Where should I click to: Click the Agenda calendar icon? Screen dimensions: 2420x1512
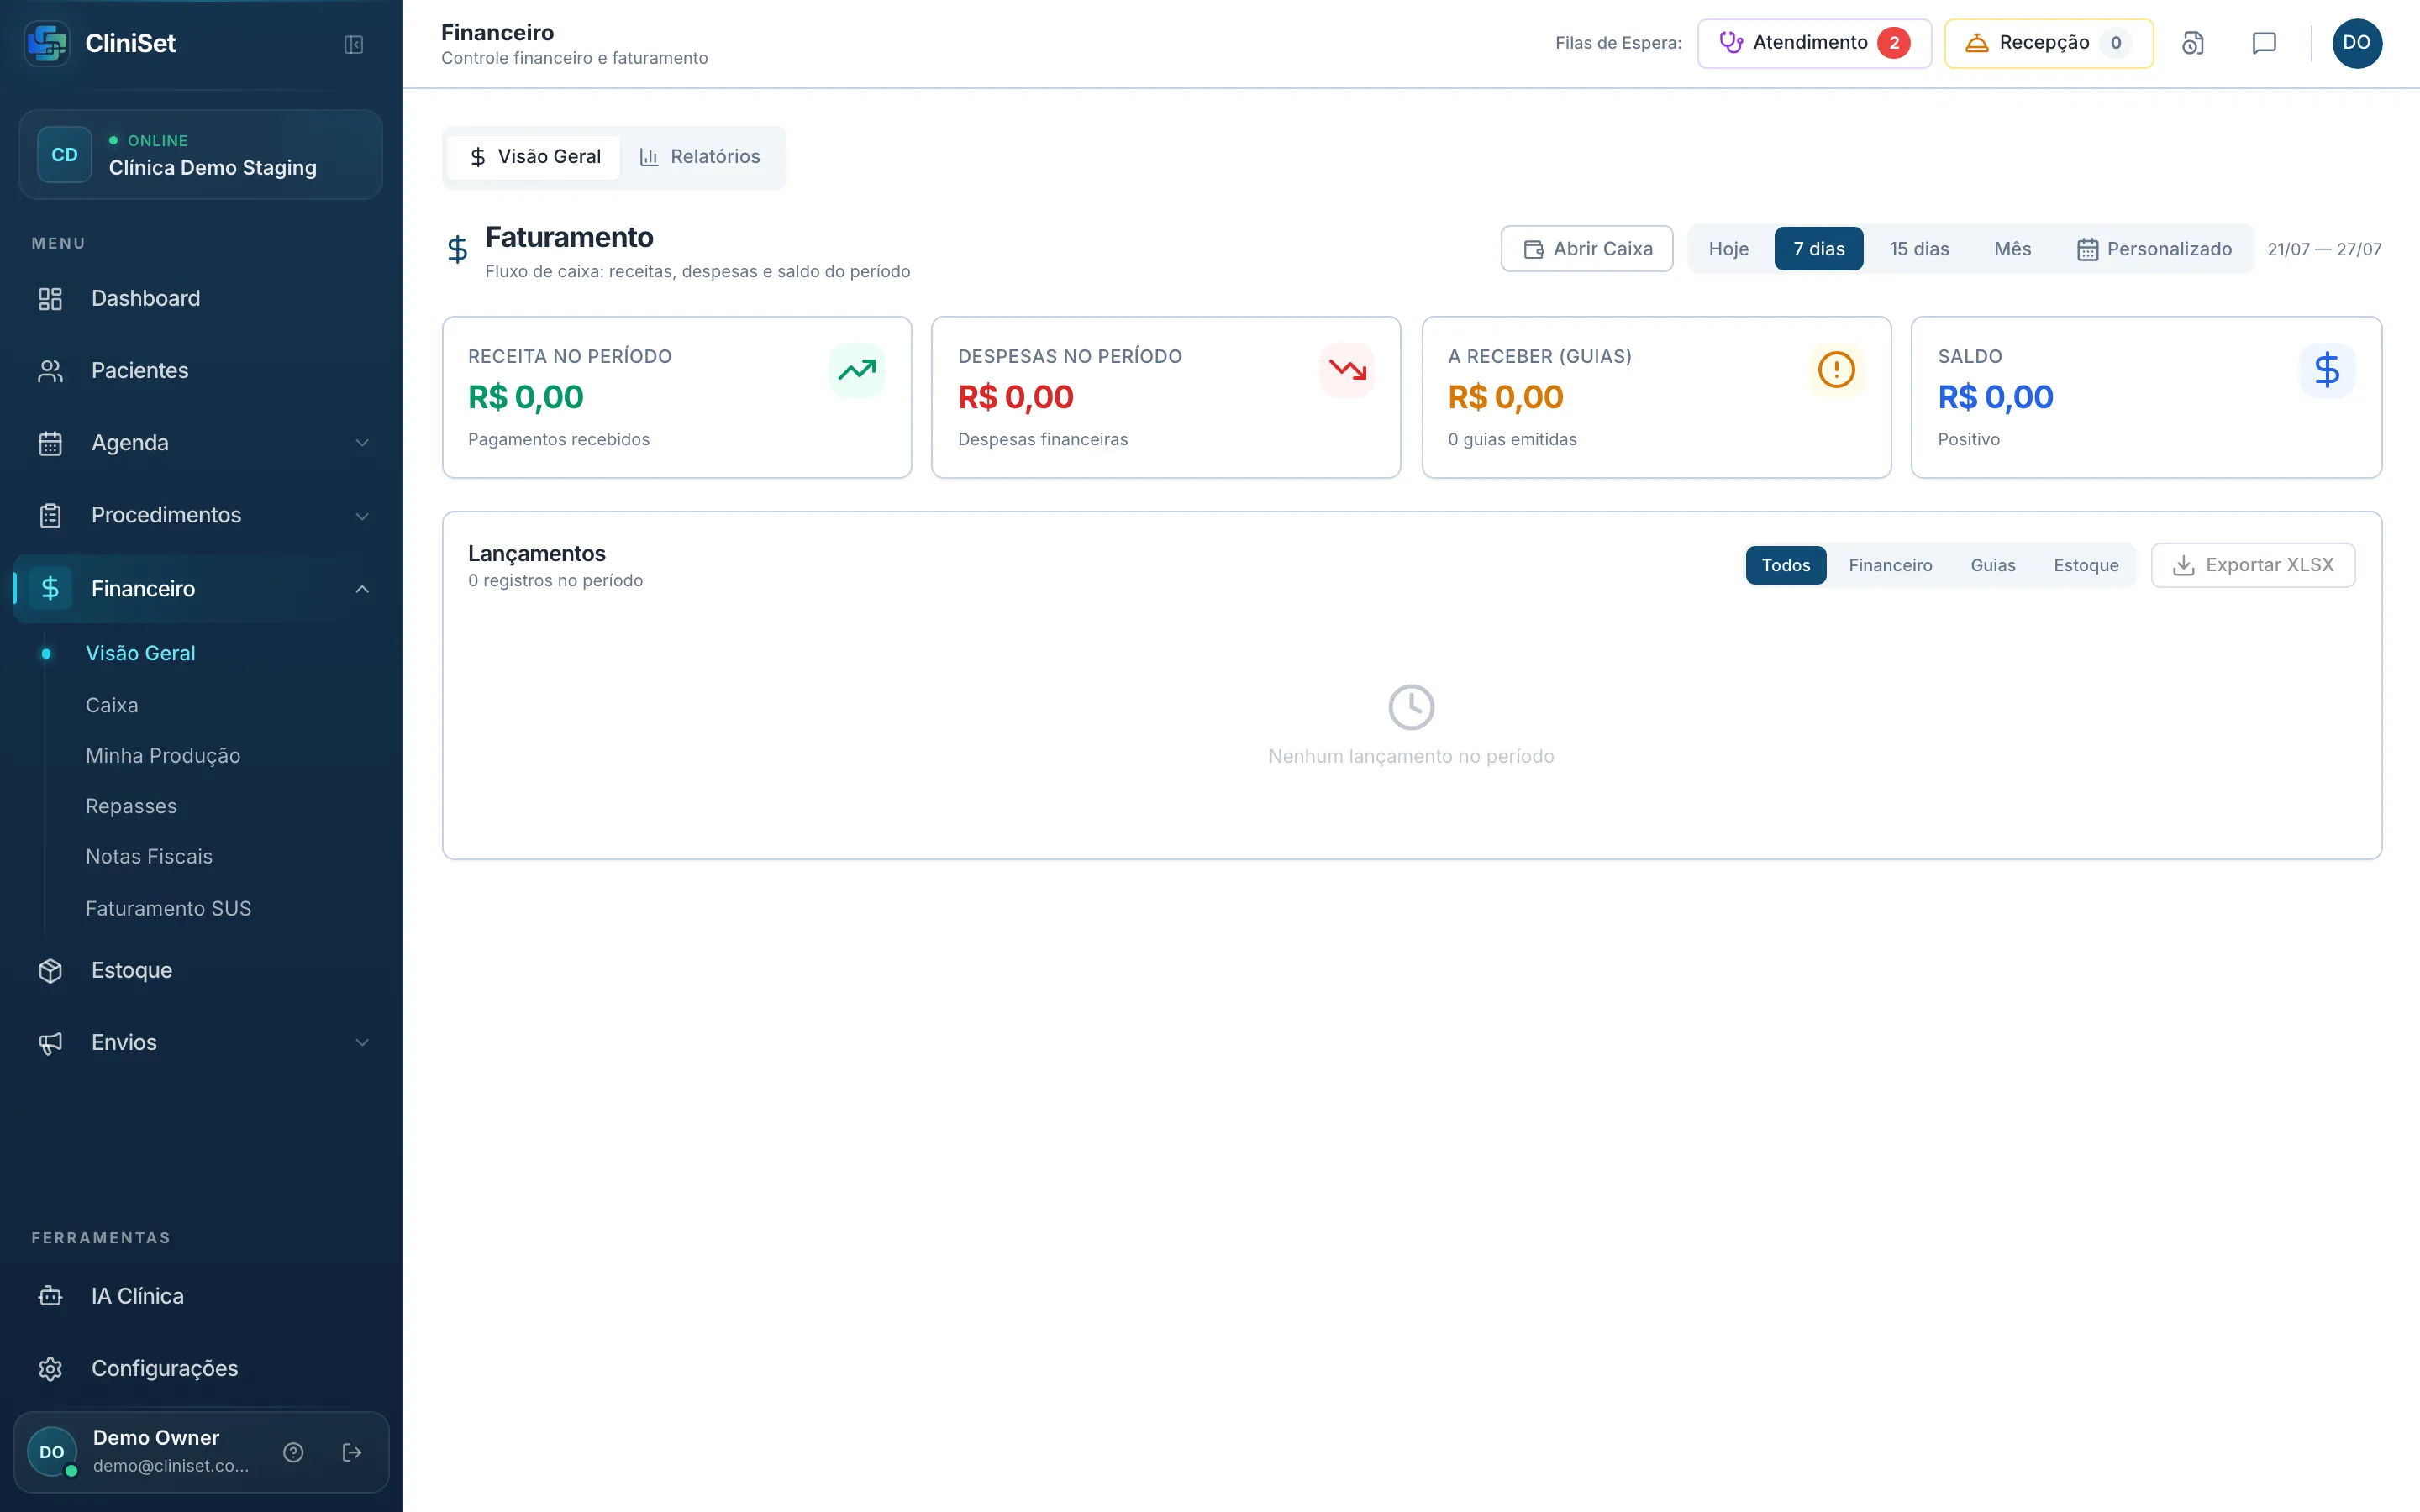click(x=50, y=443)
